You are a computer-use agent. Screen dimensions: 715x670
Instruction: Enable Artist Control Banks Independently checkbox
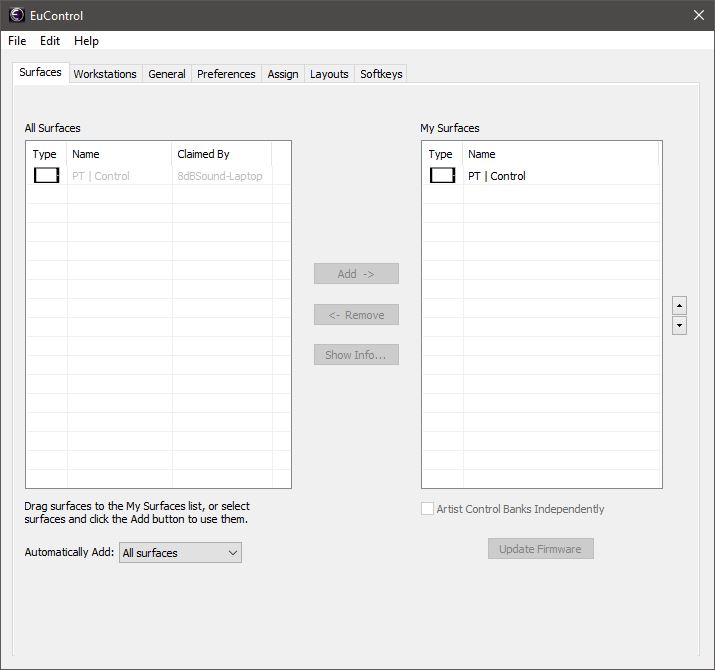tap(427, 509)
